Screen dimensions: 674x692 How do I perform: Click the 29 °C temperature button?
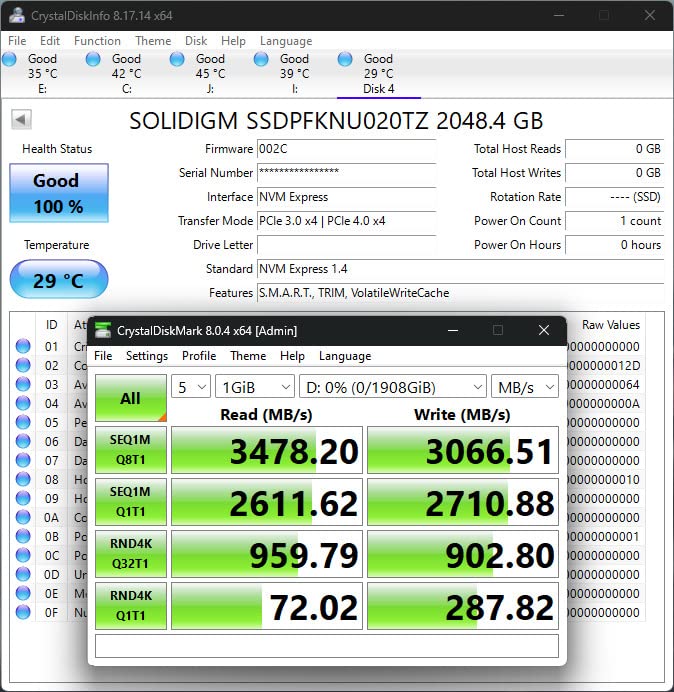click(x=59, y=280)
